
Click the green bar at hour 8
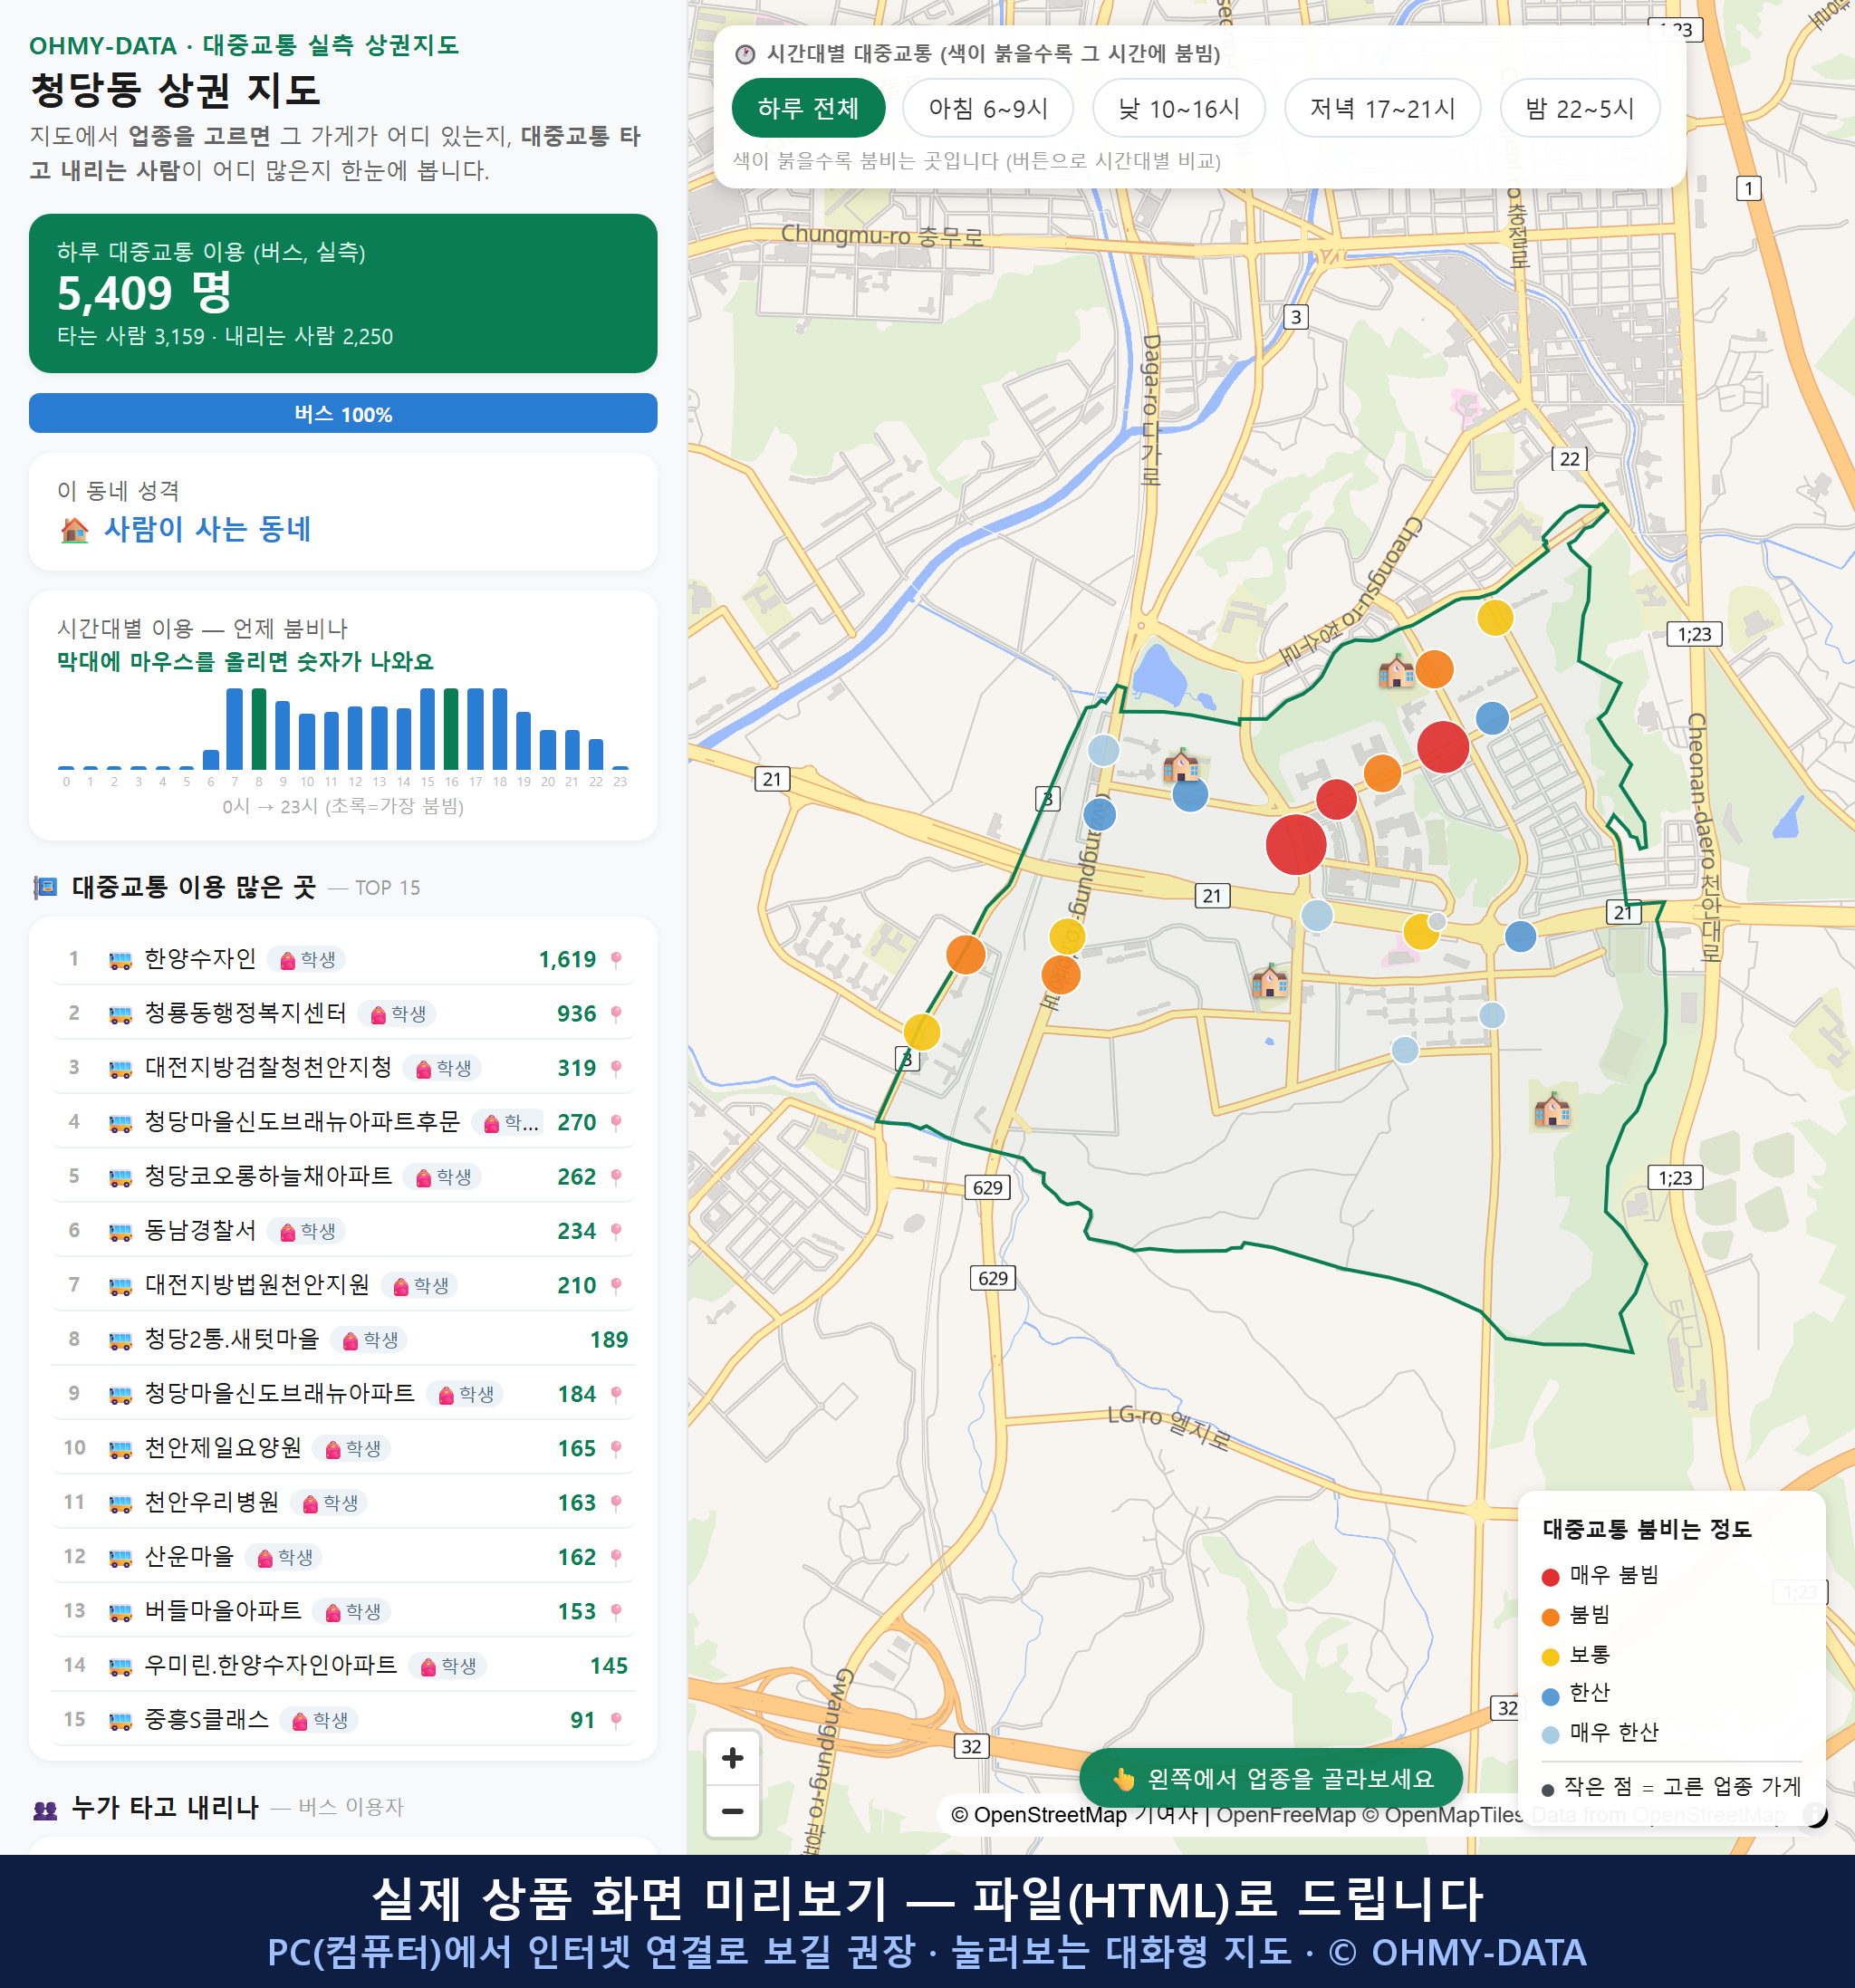coord(259,729)
